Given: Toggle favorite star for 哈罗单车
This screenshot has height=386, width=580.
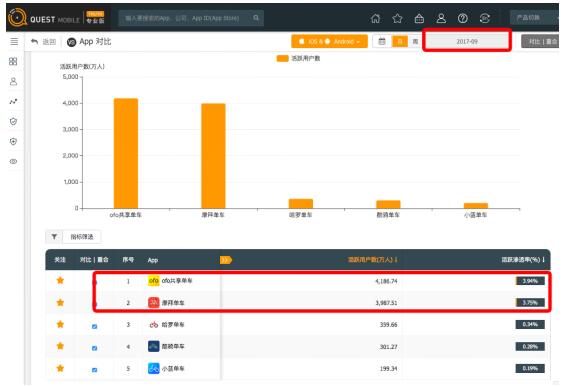Looking at the screenshot, I should pyautogui.click(x=60, y=324).
